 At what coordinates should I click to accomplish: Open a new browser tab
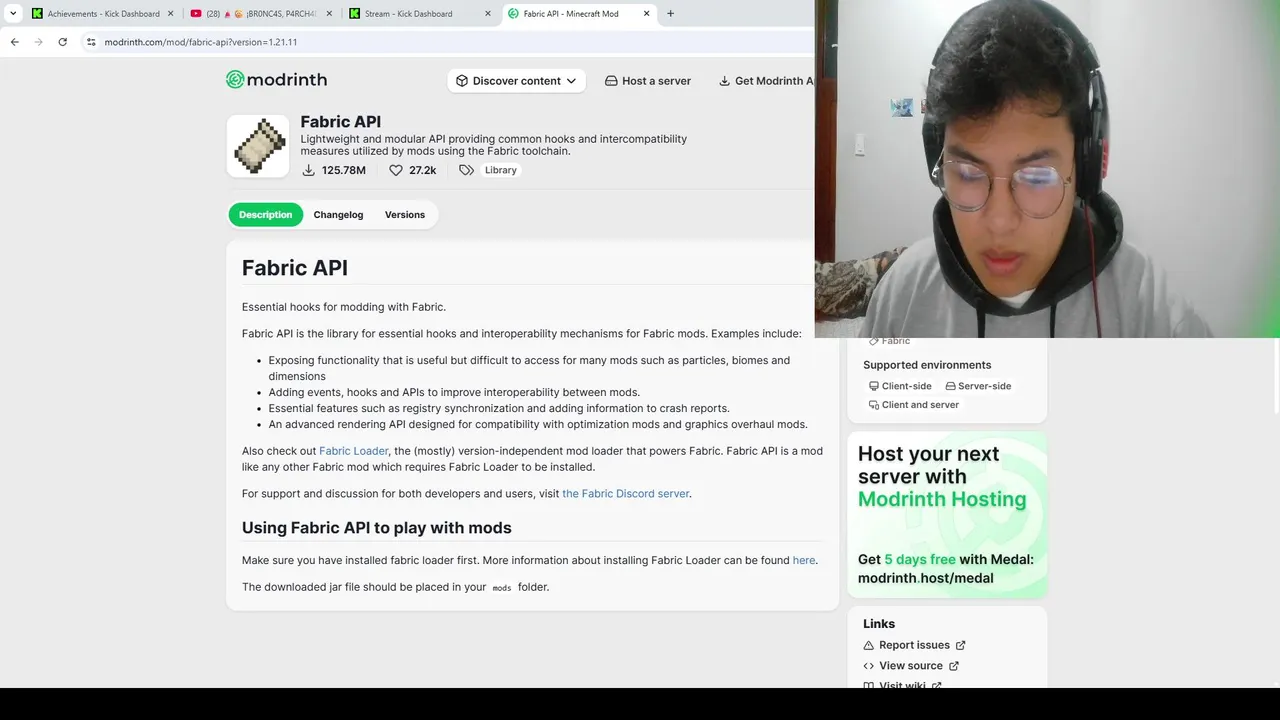[670, 14]
